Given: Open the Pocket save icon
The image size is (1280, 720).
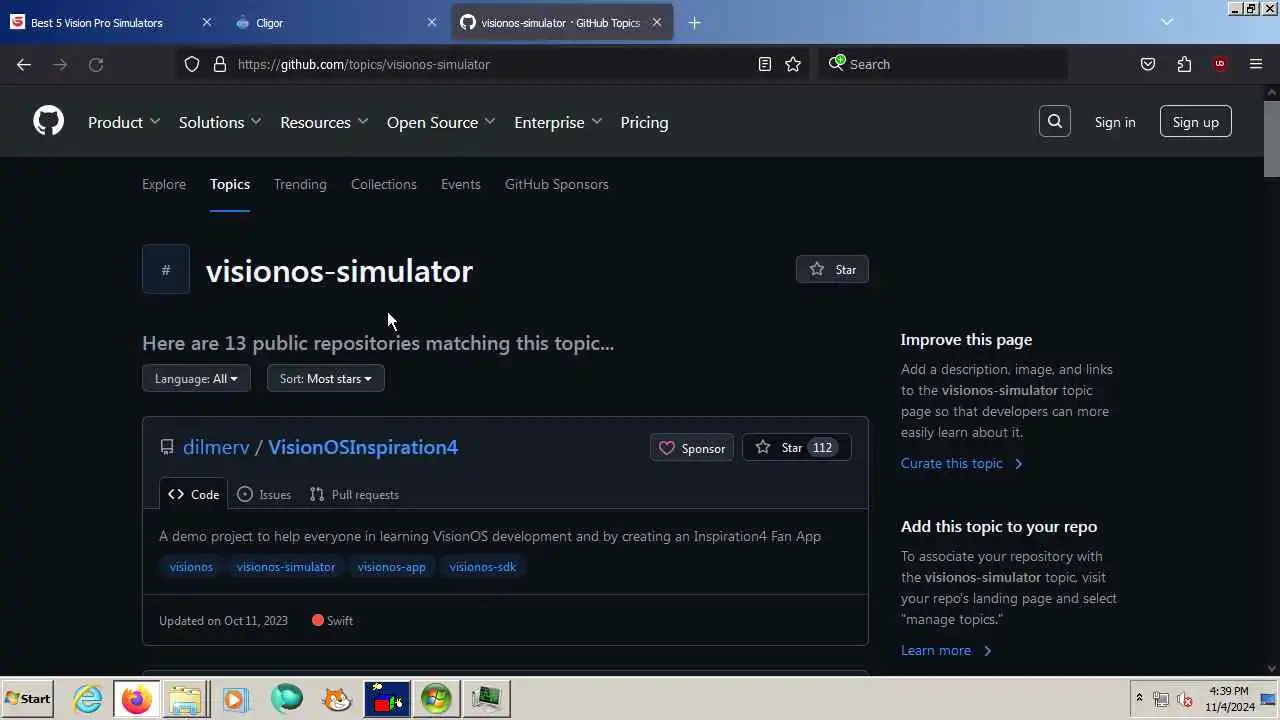Looking at the screenshot, I should tap(1148, 64).
